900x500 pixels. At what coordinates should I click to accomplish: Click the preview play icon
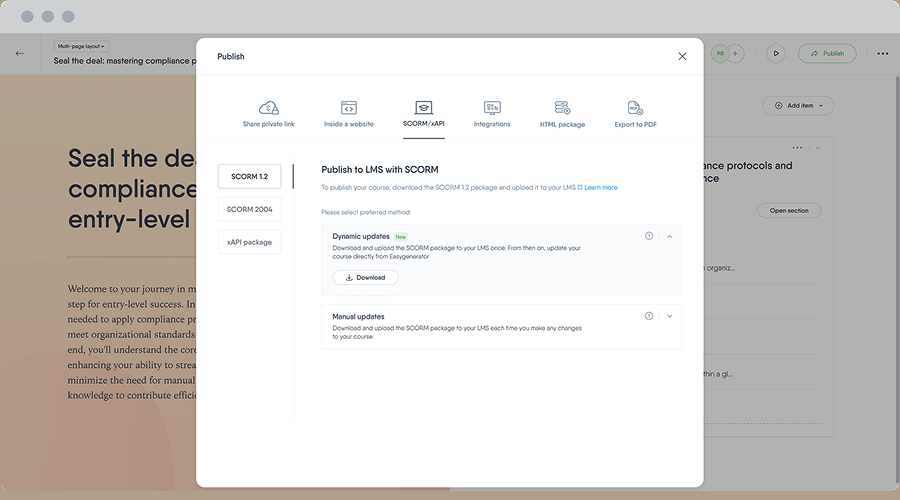776,53
